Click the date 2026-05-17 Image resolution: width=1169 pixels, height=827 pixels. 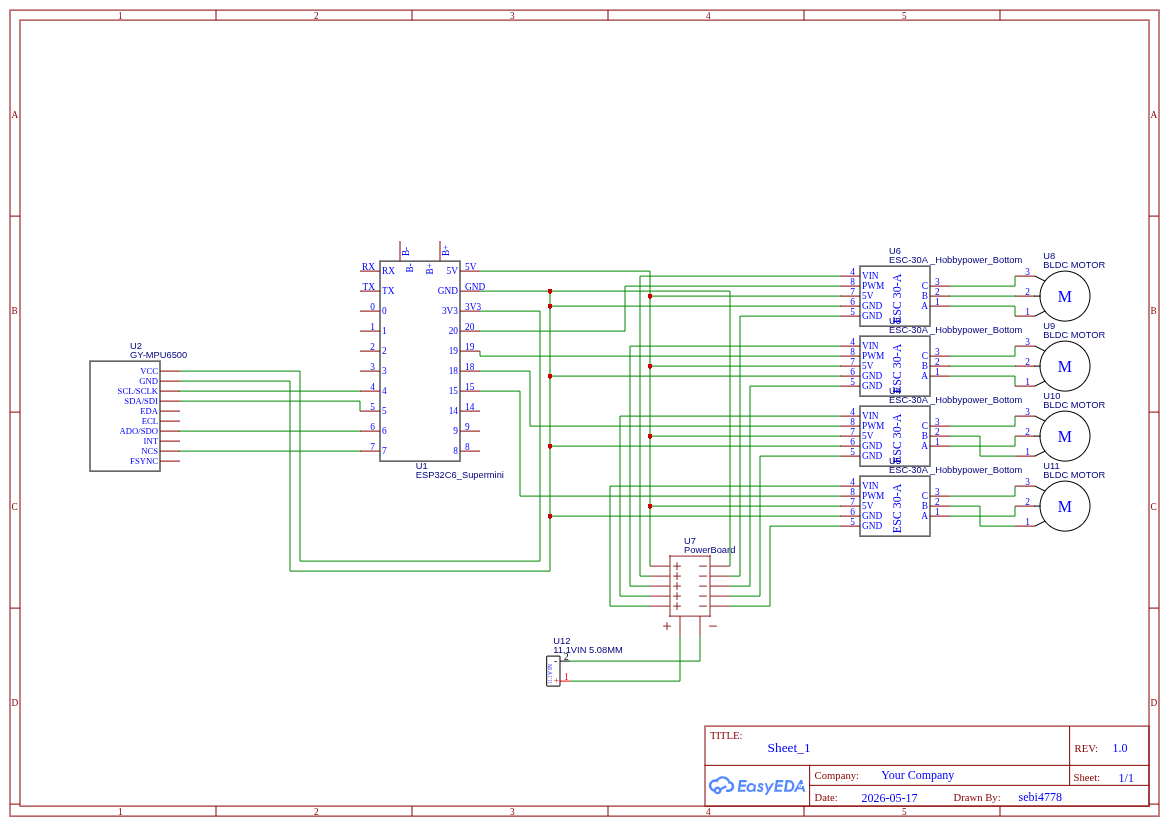click(x=889, y=798)
